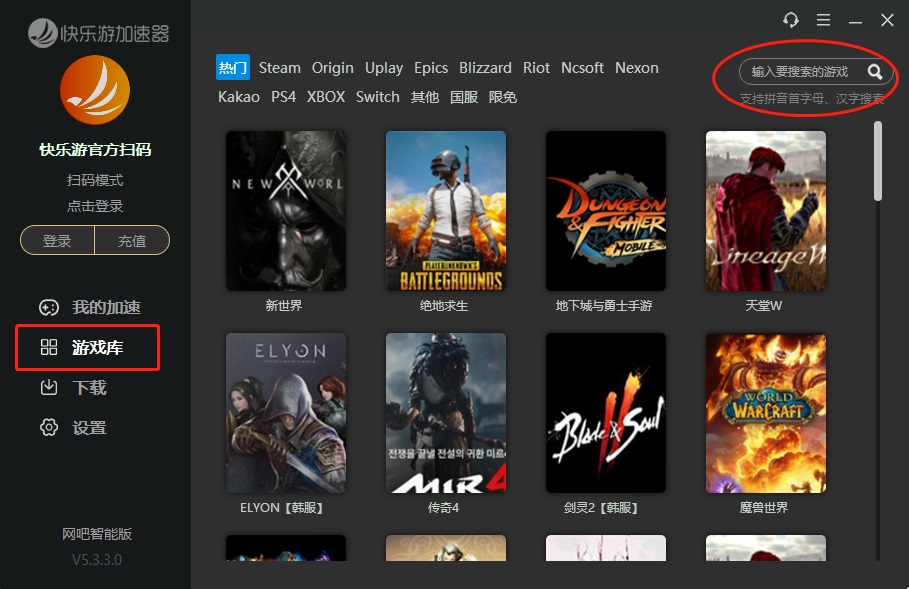Click the 我的加速 gamepad icon
The width and height of the screenshot is (909, 589).
(x=49, y=307)
